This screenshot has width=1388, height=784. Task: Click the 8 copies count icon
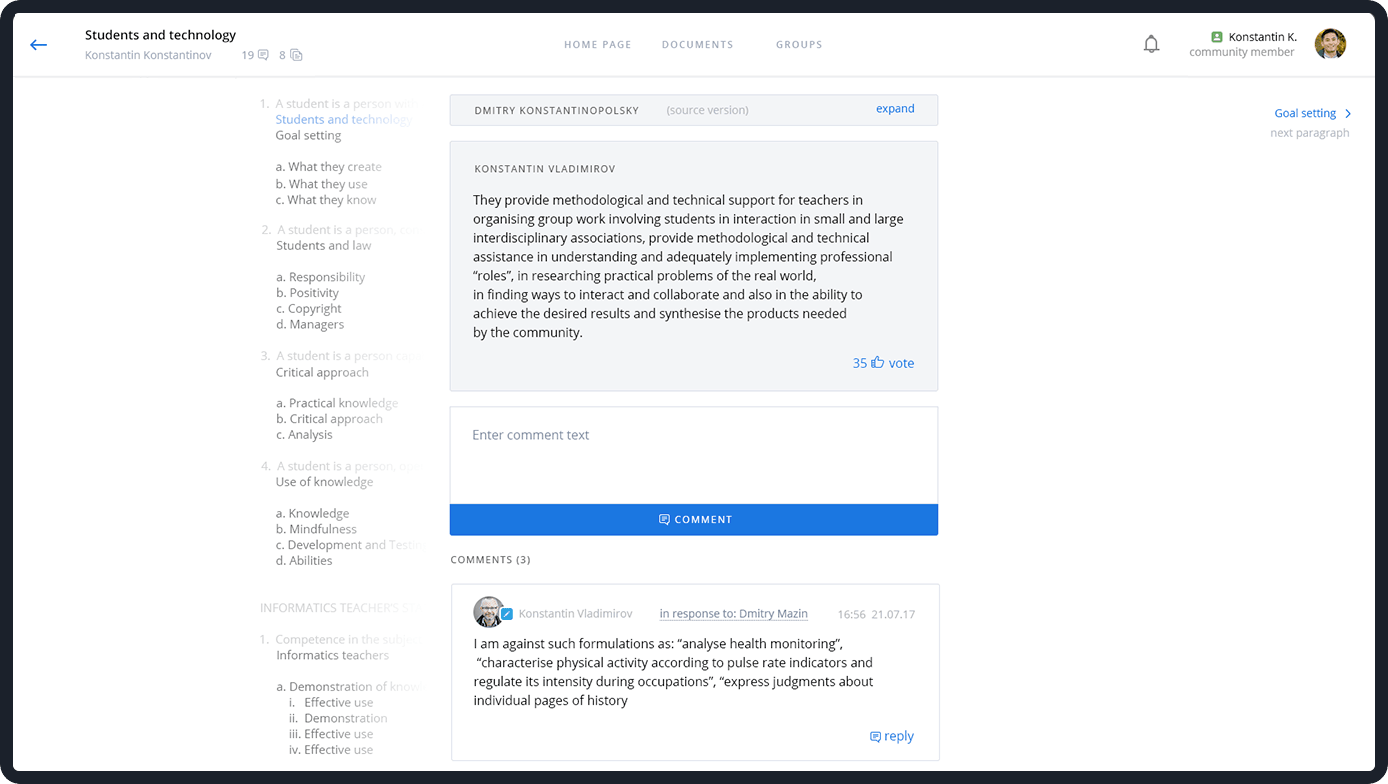[296, 55]
